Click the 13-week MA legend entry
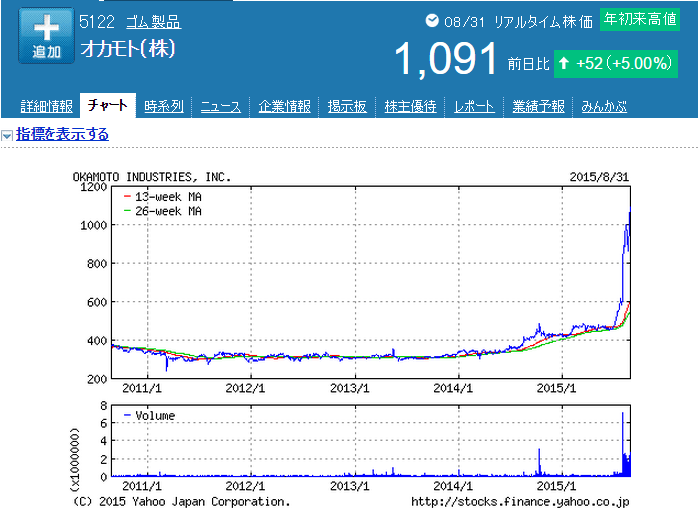This screenshot has height=509, width=699. point(163,197)
